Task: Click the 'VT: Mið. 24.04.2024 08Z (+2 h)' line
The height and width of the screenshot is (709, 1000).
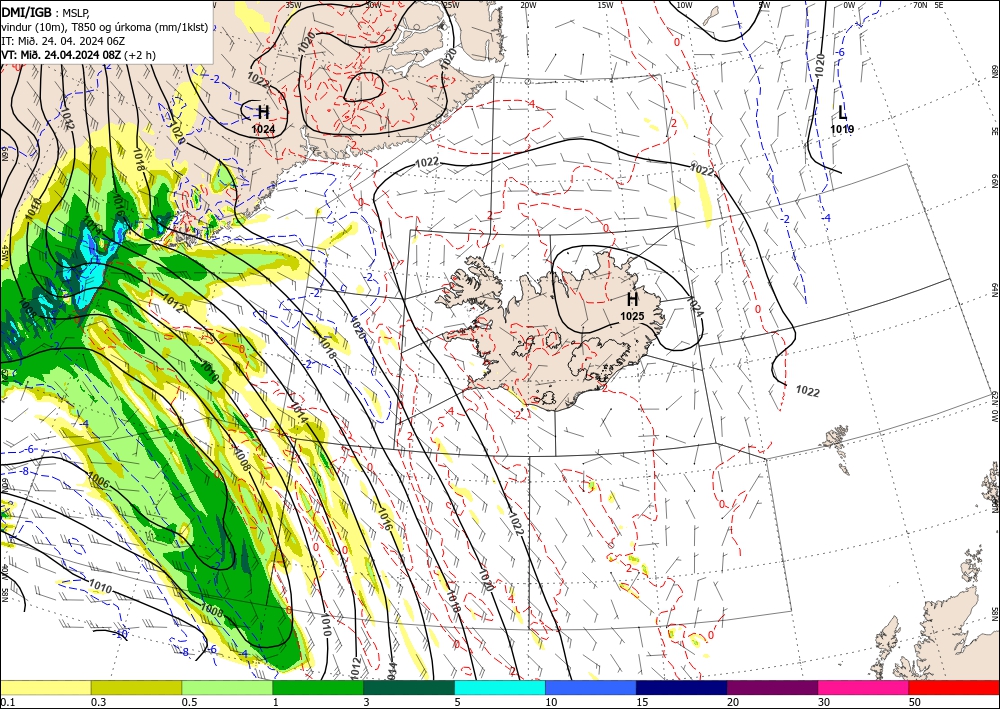Action: pos(78,55)
